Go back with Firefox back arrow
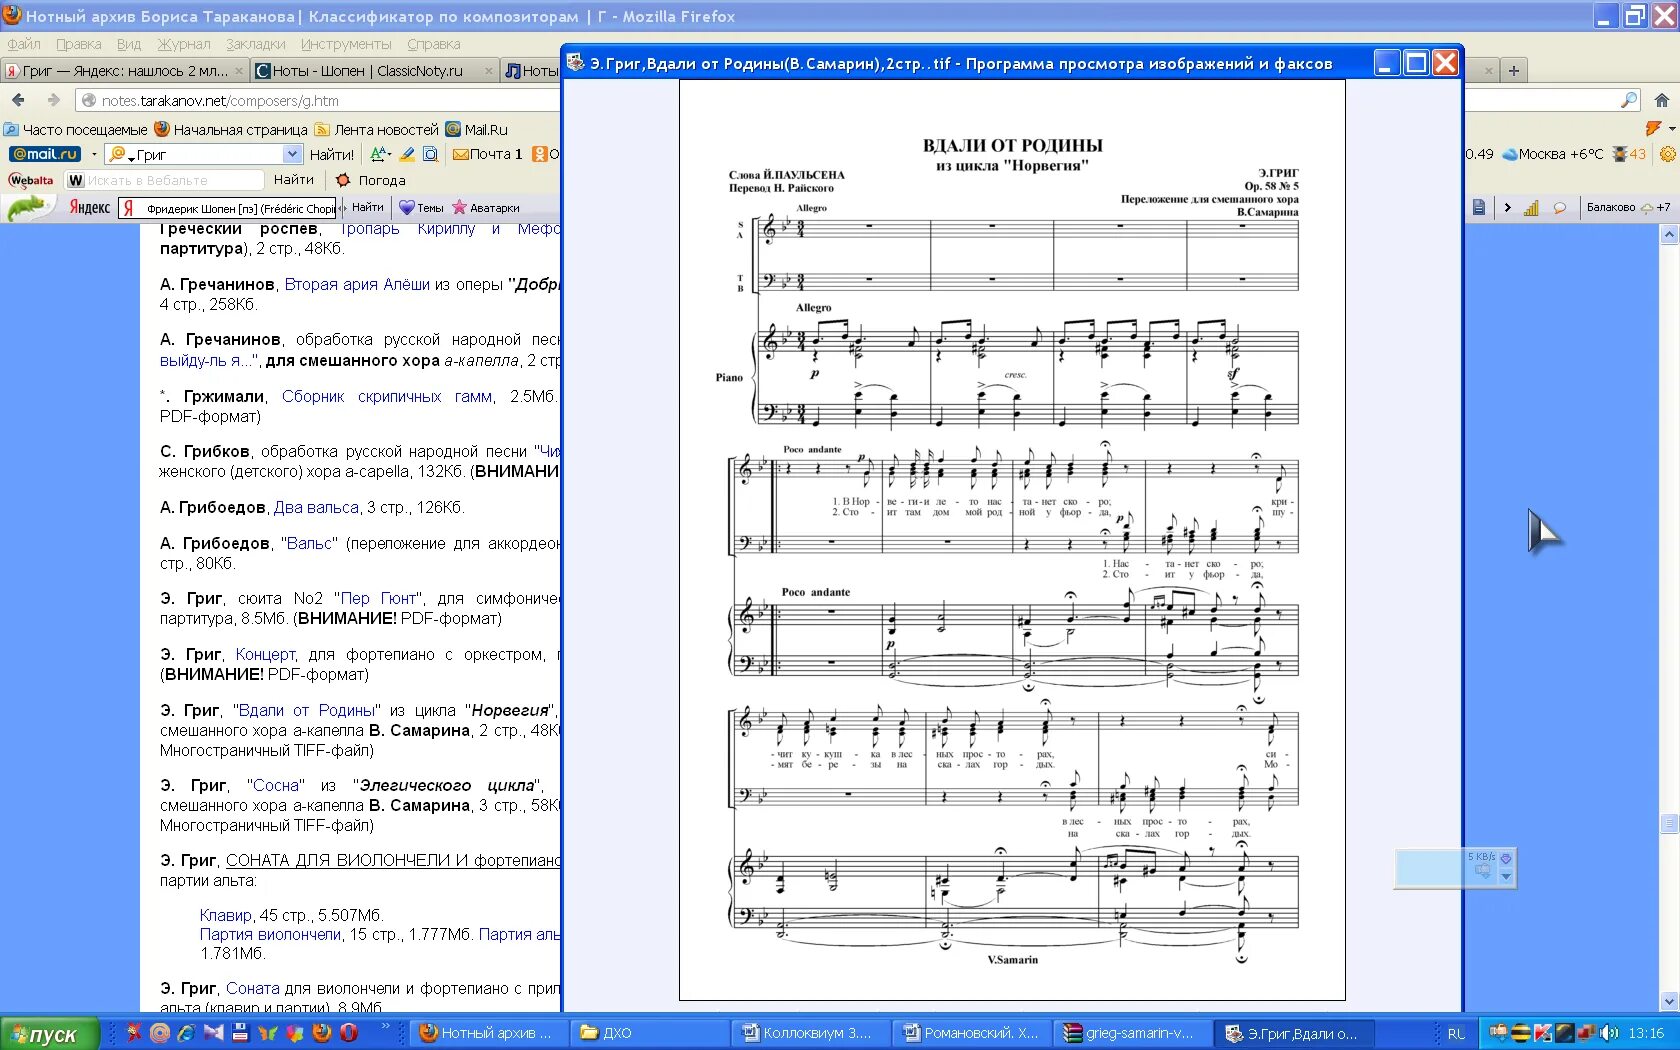Image resolution: width=1680 pixels, height=1050 pixels. [x=18, y=100]
